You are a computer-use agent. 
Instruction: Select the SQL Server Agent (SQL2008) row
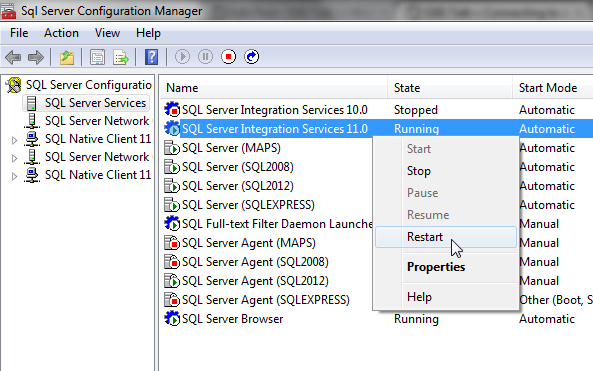266,262
